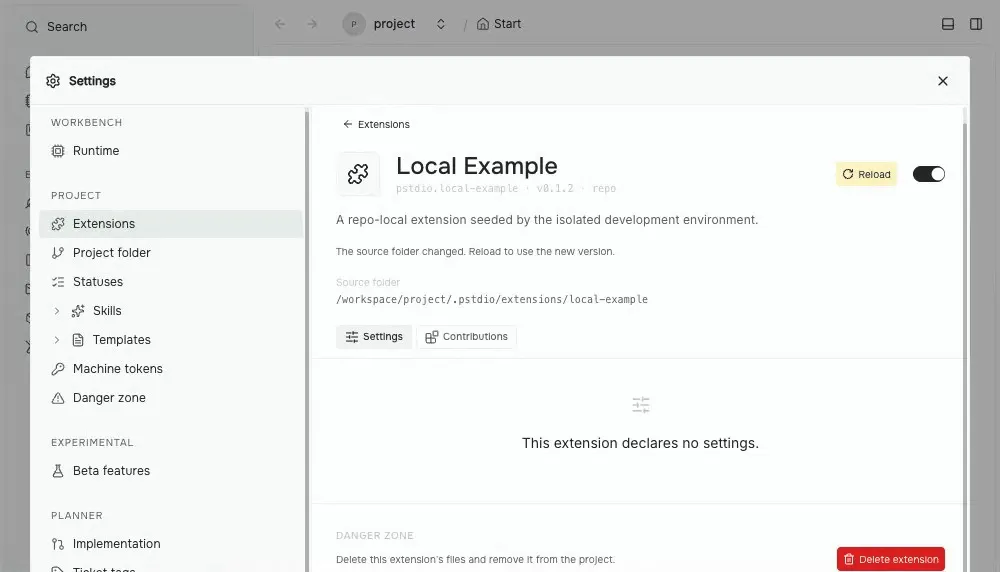Click 'This extension declares no settings.' text
Screen dimensions: 1000x572
[640, 443]
